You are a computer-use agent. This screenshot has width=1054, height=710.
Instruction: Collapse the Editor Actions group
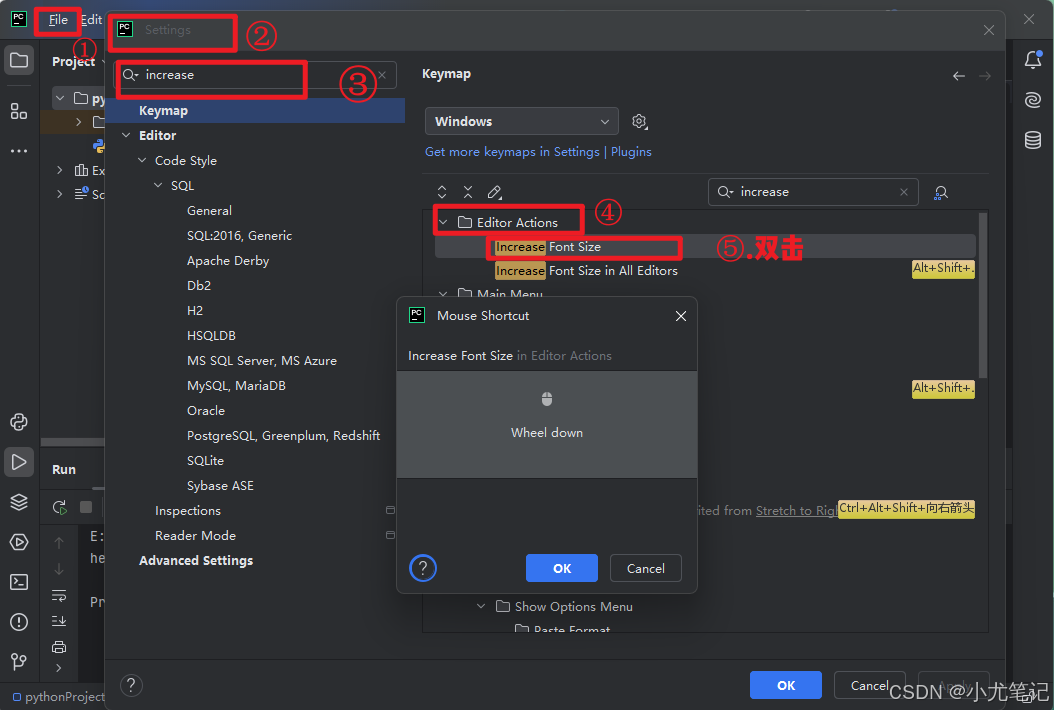(x=443, y=222)
